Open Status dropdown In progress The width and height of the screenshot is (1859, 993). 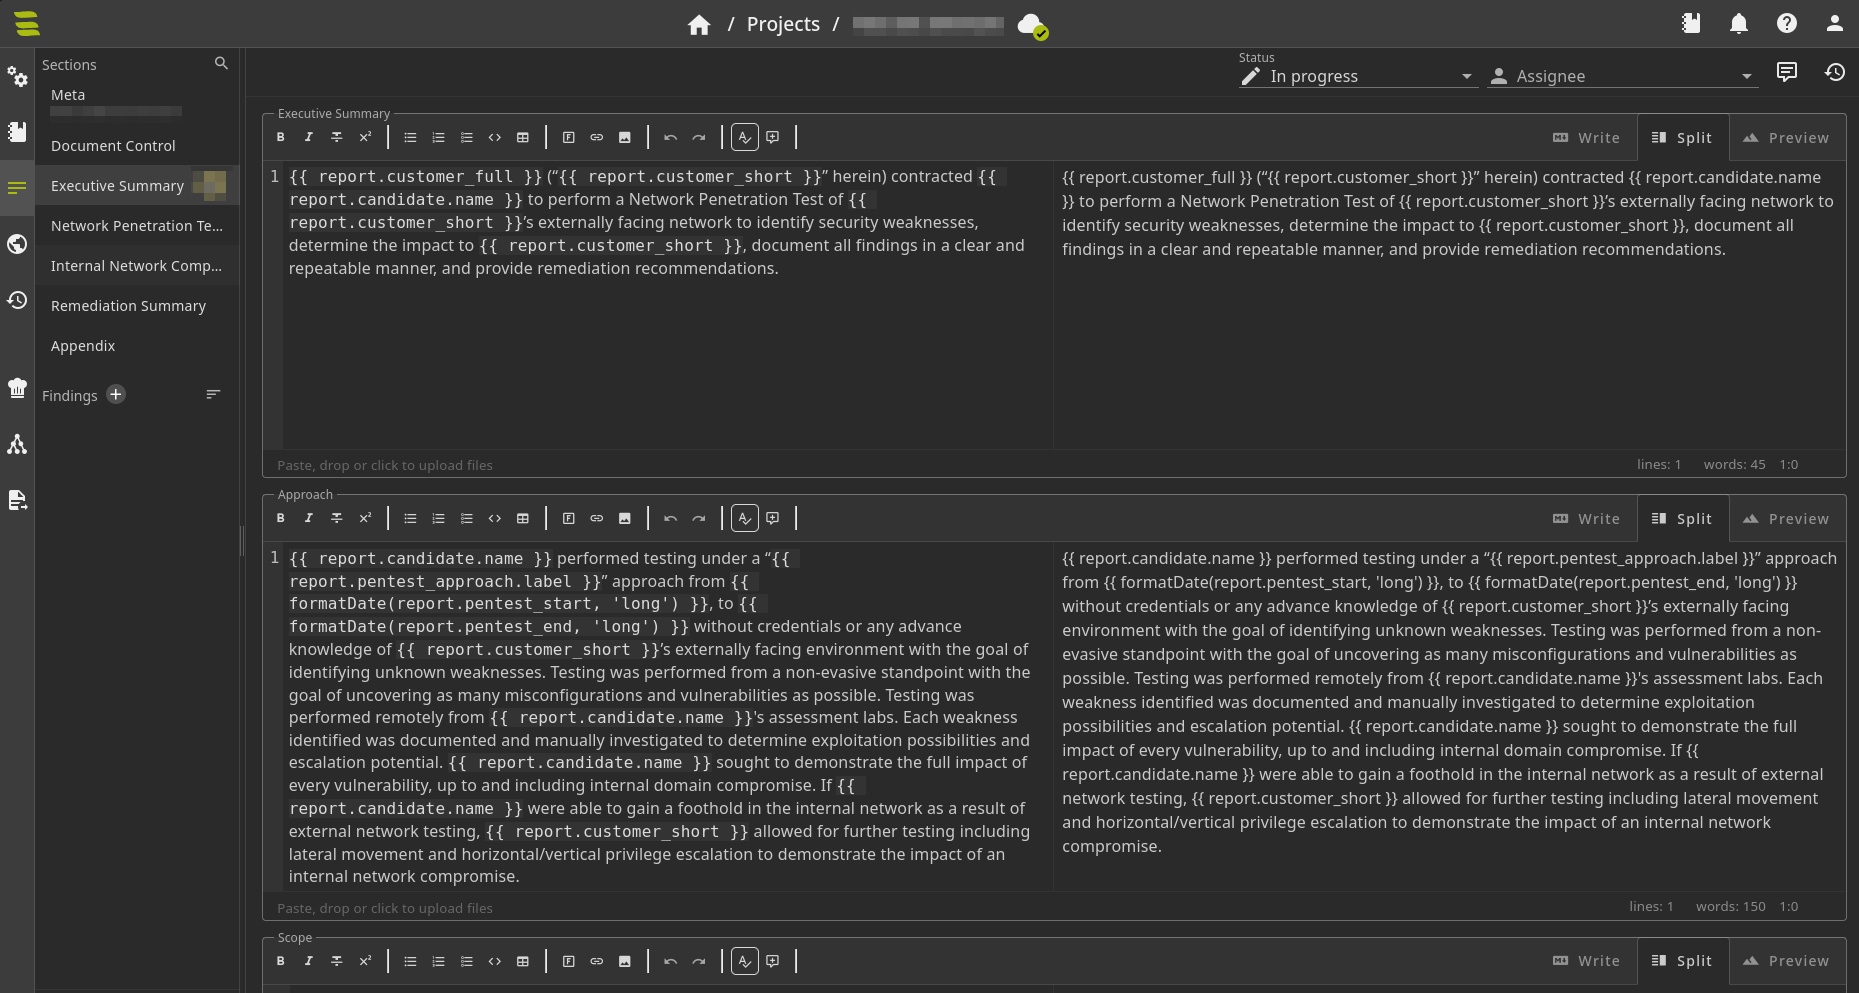[x=1358, y=76]
